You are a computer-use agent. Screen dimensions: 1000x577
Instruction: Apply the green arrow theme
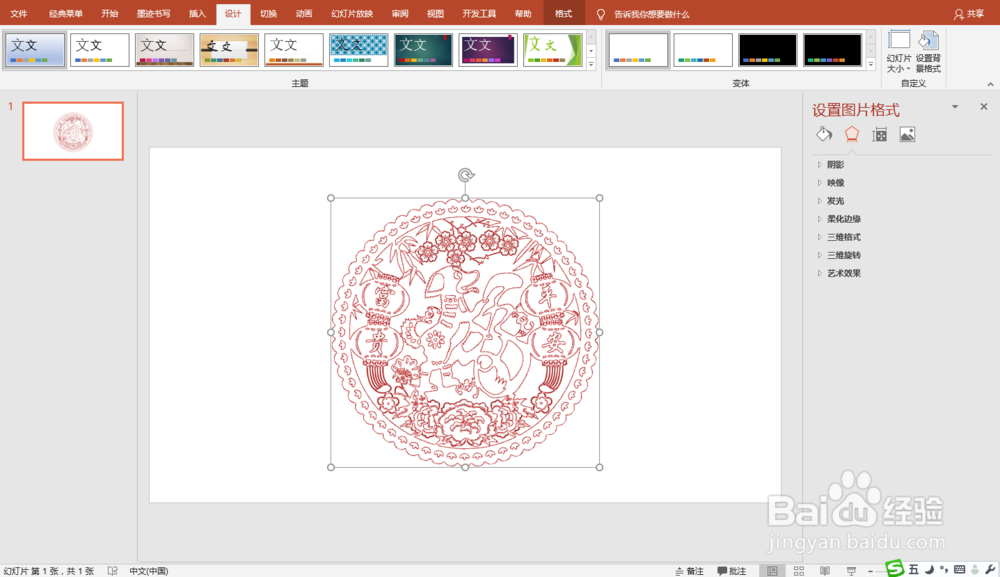pyautogui.click(x=553, y=50)
